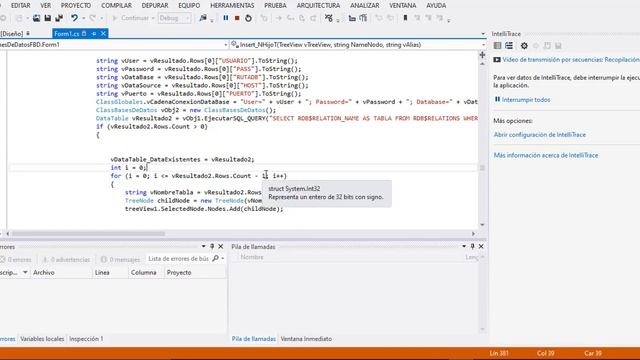Image resolution: width=640 pixels, height=360 pixels.
Task: Click the Step Out icon
Action: (313, 18)
